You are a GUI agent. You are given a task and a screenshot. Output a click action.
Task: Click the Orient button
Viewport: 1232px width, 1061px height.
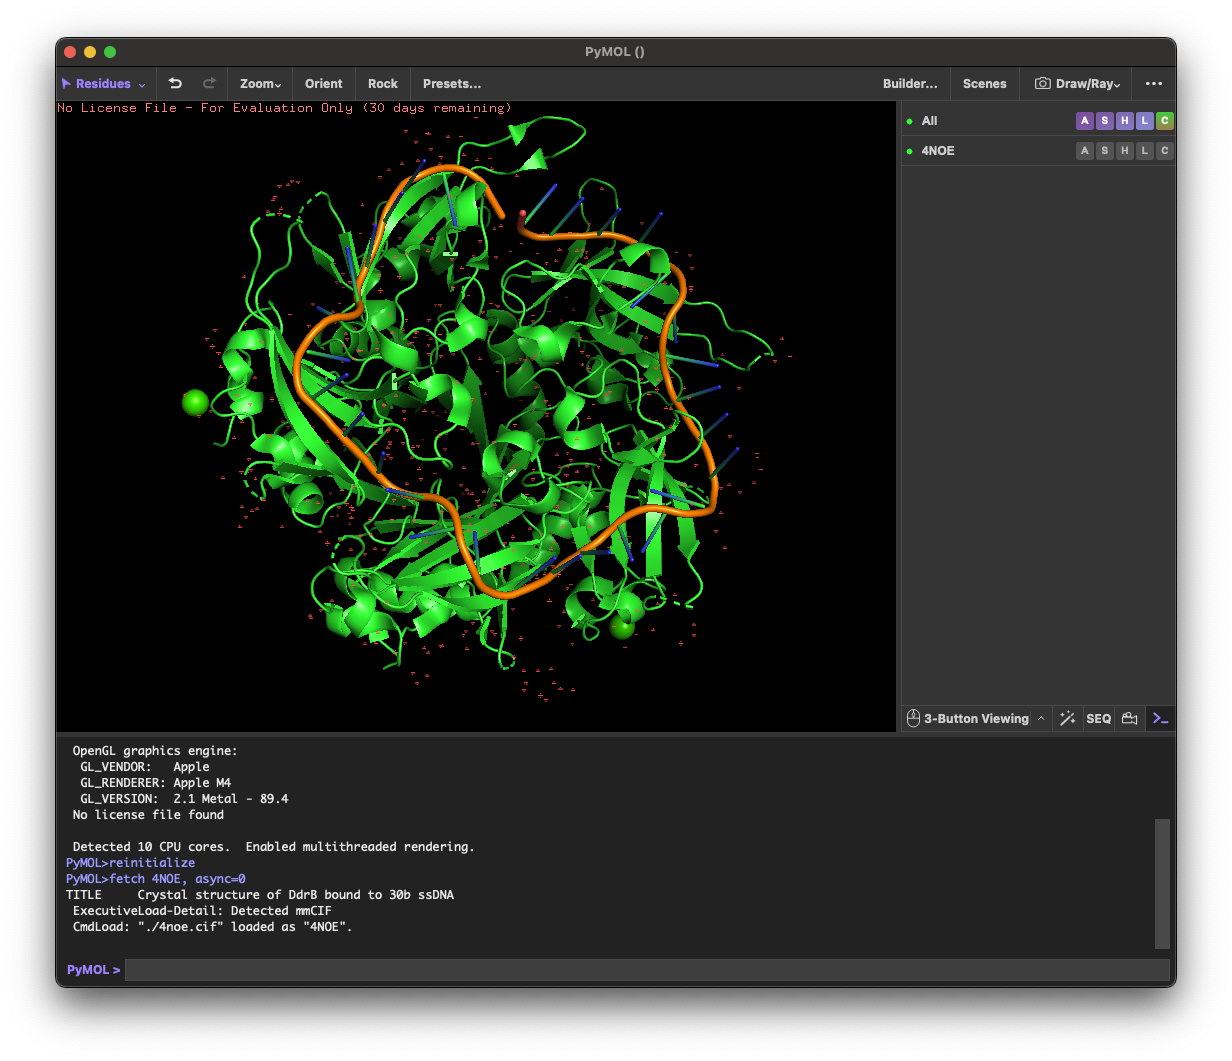pyautogui.click(x=323, y=84)
